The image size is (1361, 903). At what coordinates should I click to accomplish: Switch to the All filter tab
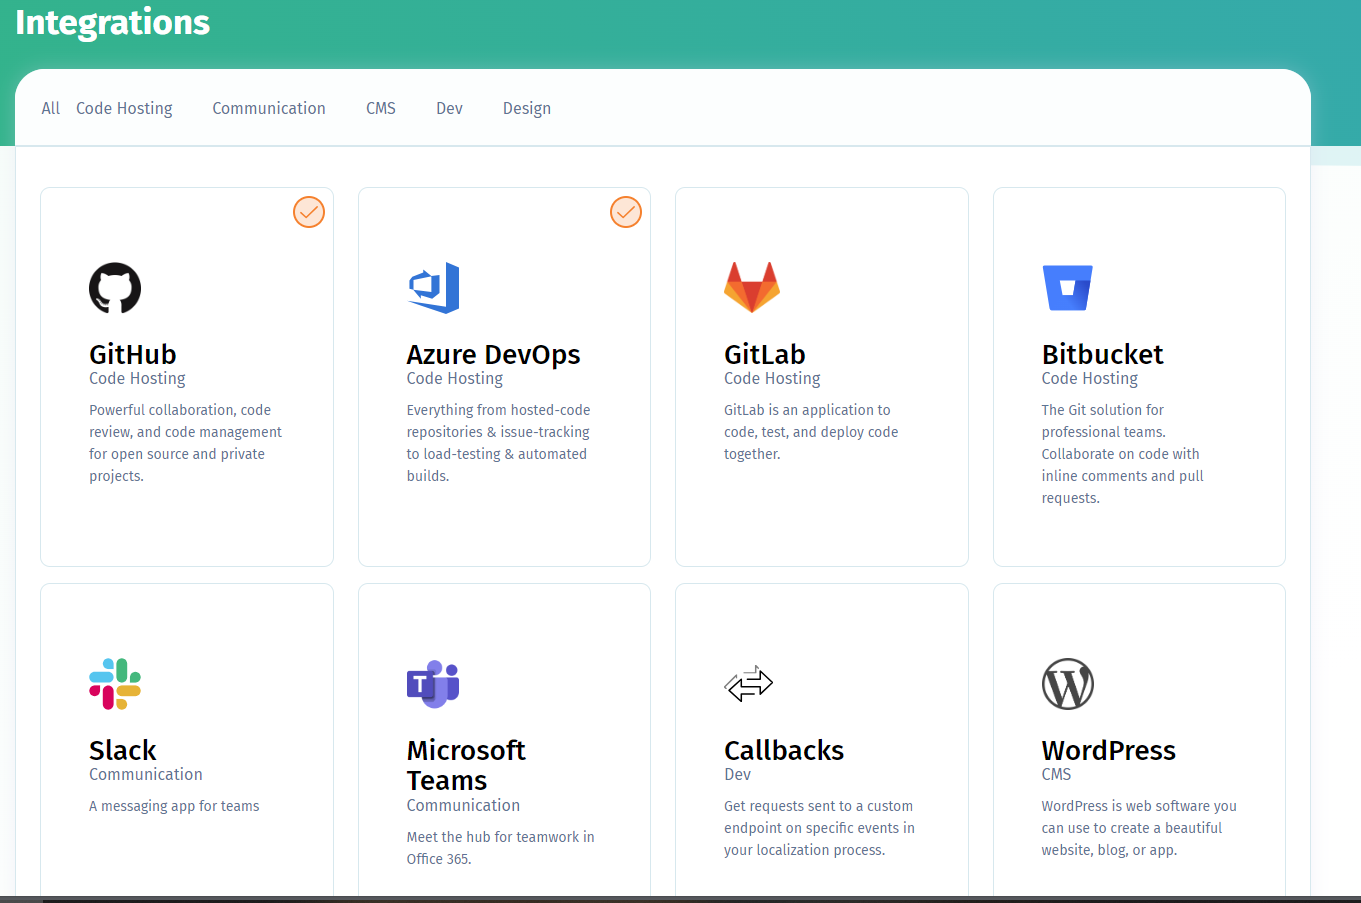[x=50, y=108]
